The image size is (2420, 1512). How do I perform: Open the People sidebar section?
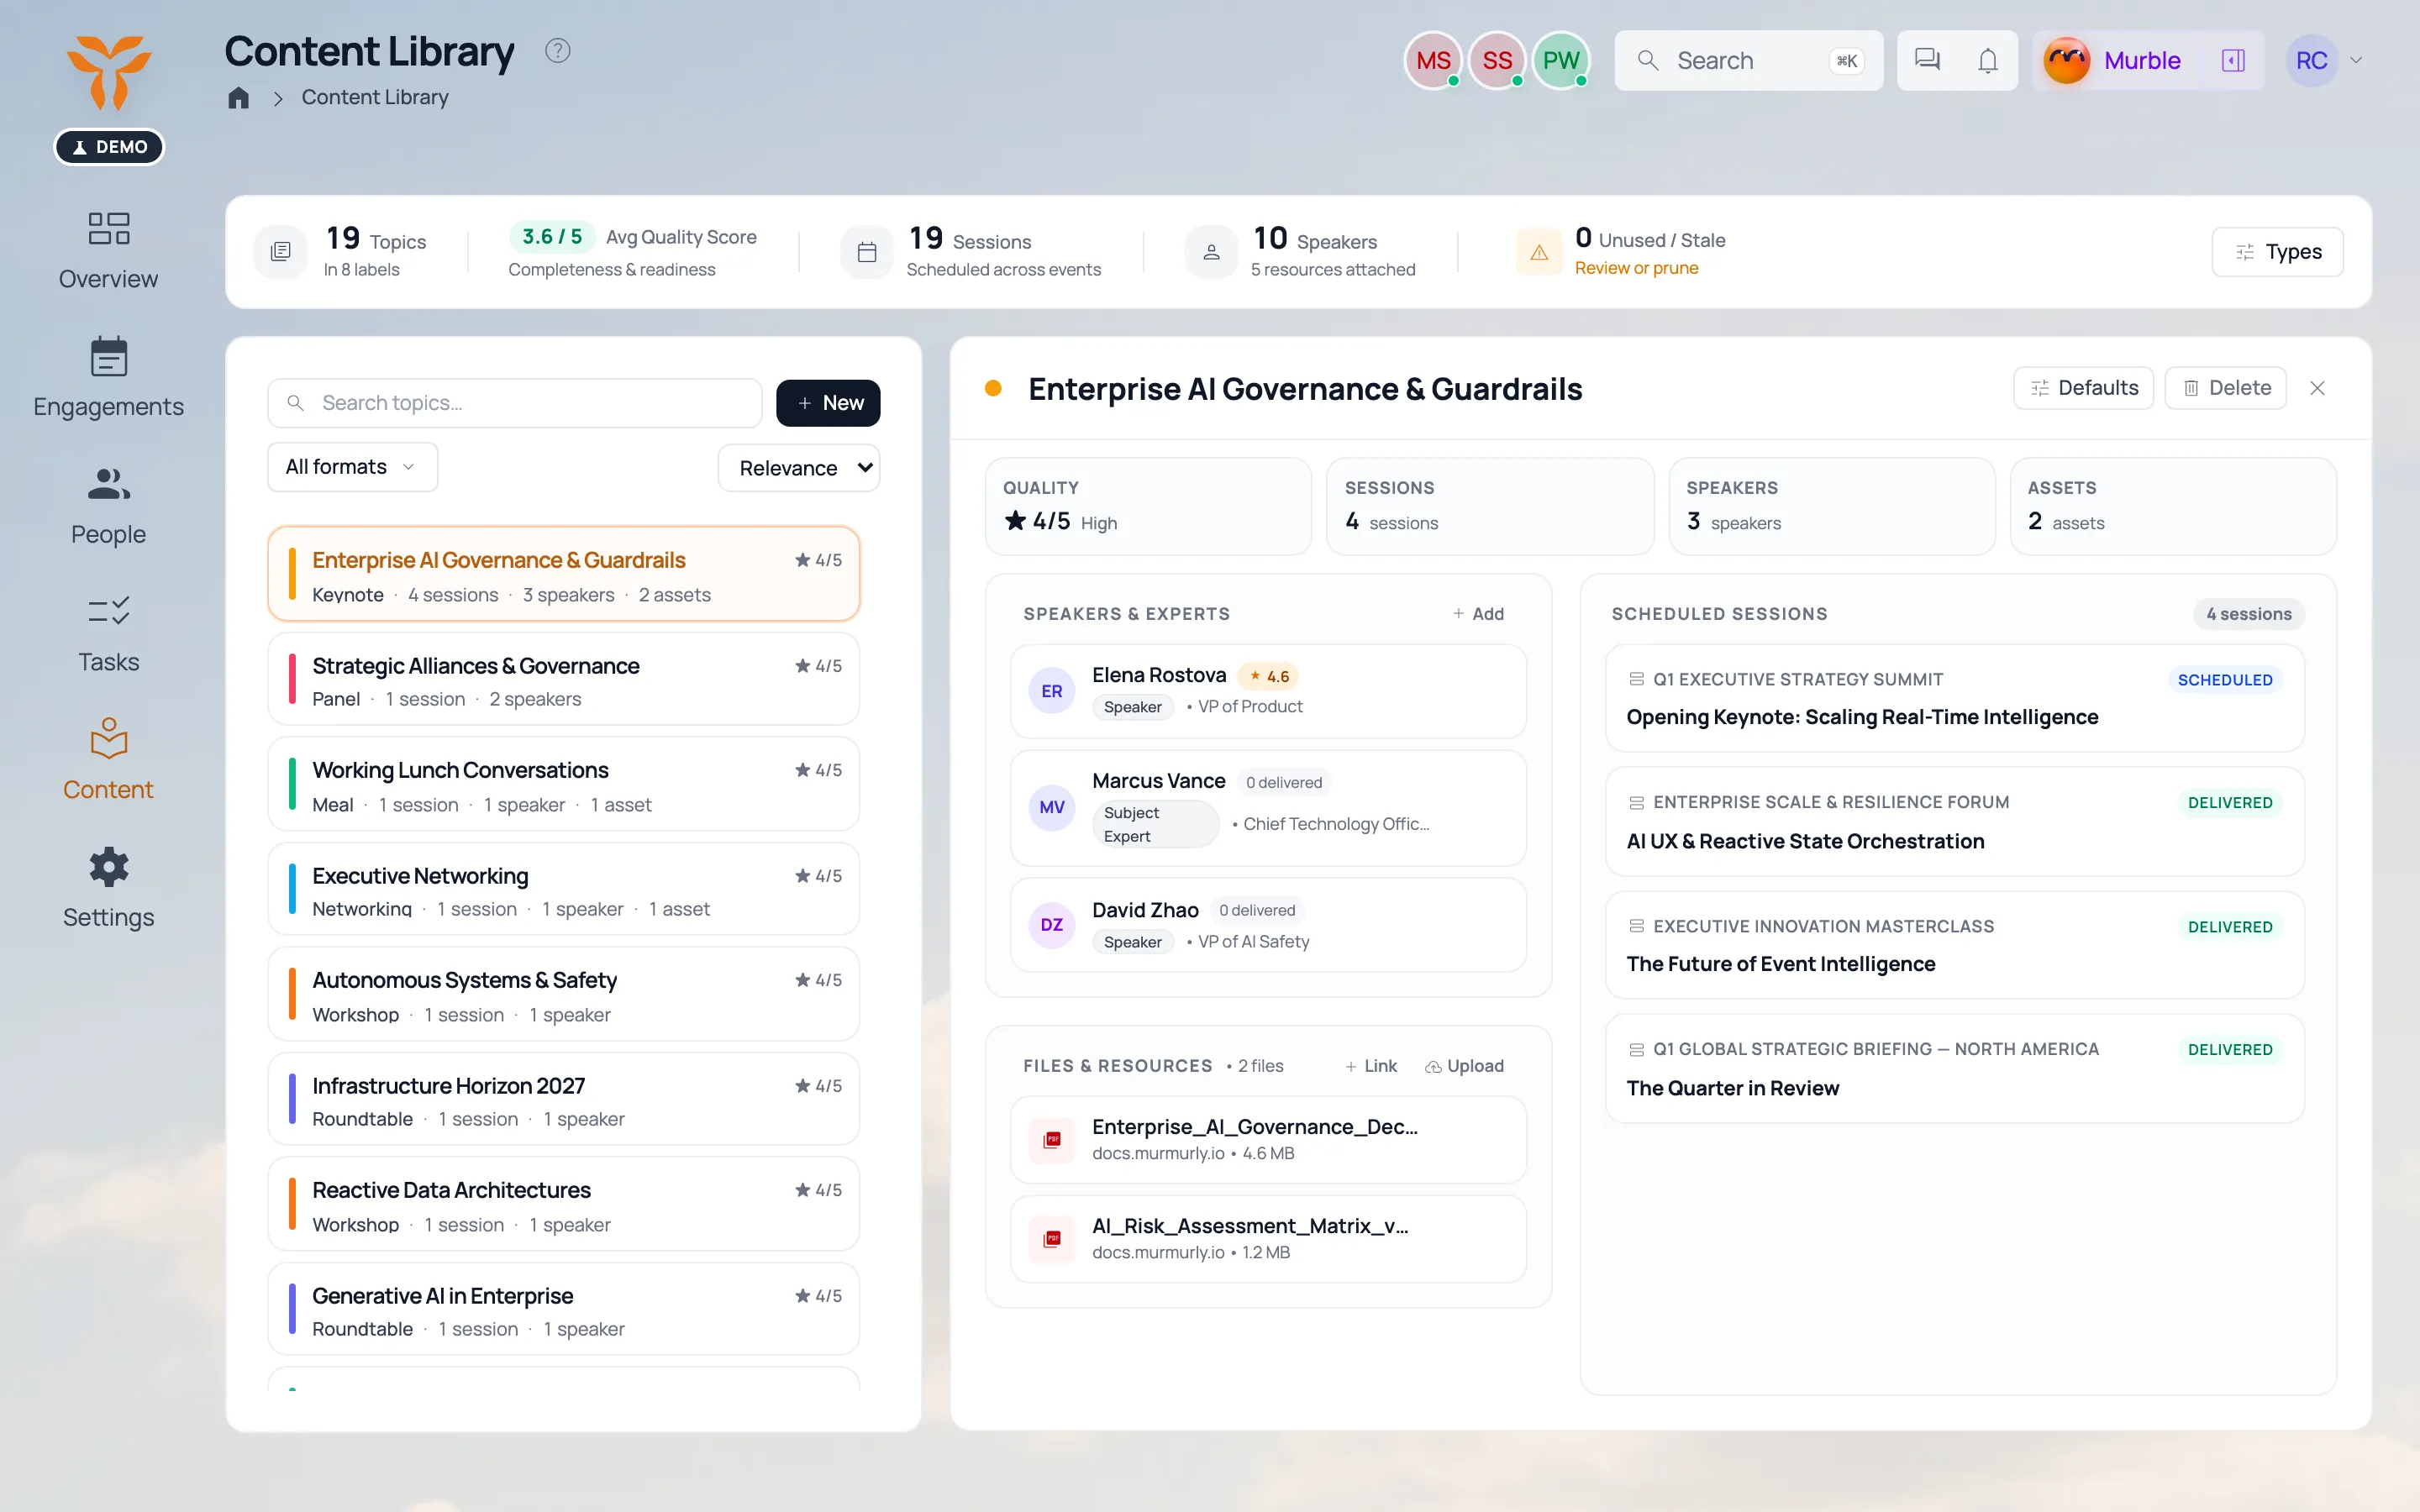tap(108, 507)
